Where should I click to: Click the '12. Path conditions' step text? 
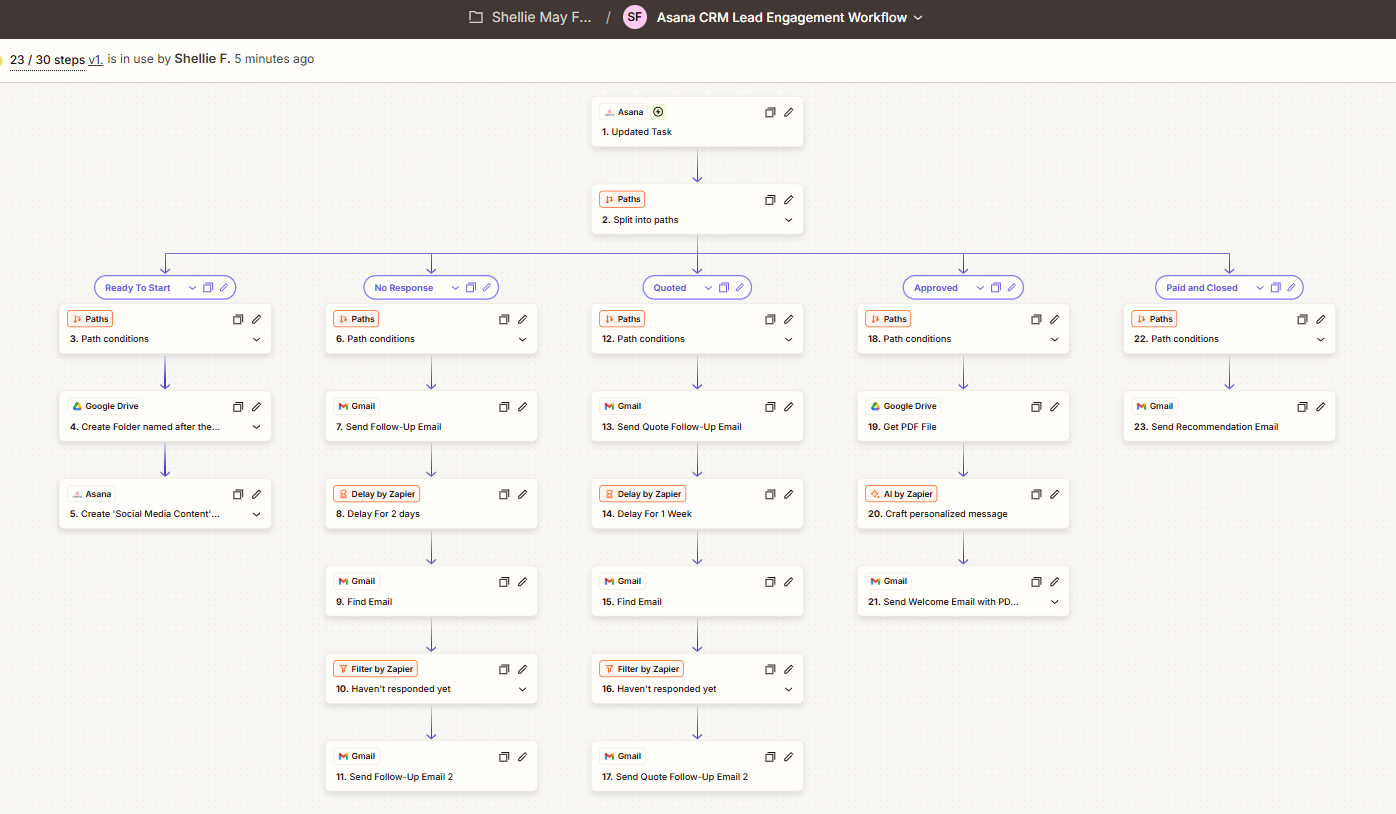(643, 339)
